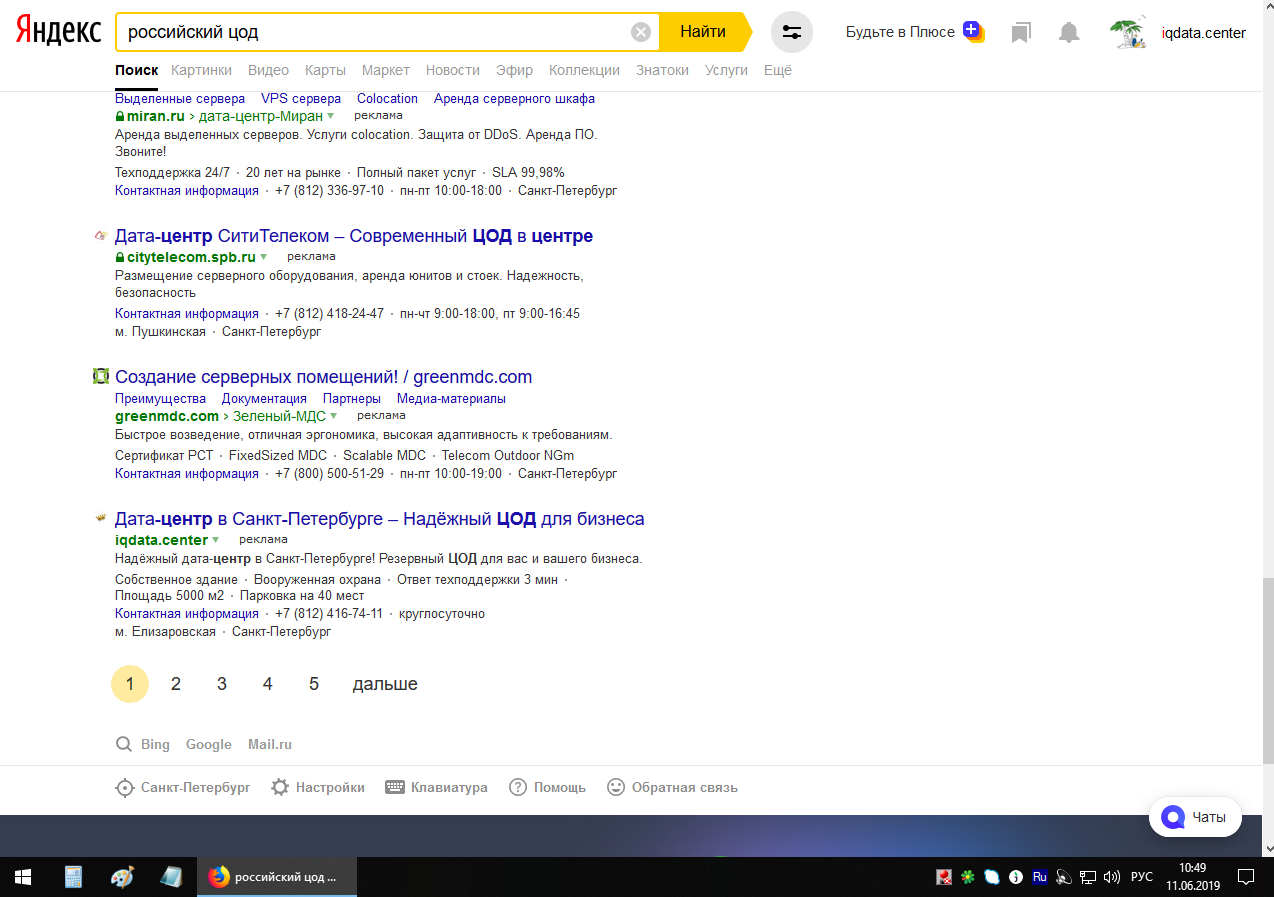Open the Windows Start menu
This screenshot has height=897, width=1274.
[23, 877]
